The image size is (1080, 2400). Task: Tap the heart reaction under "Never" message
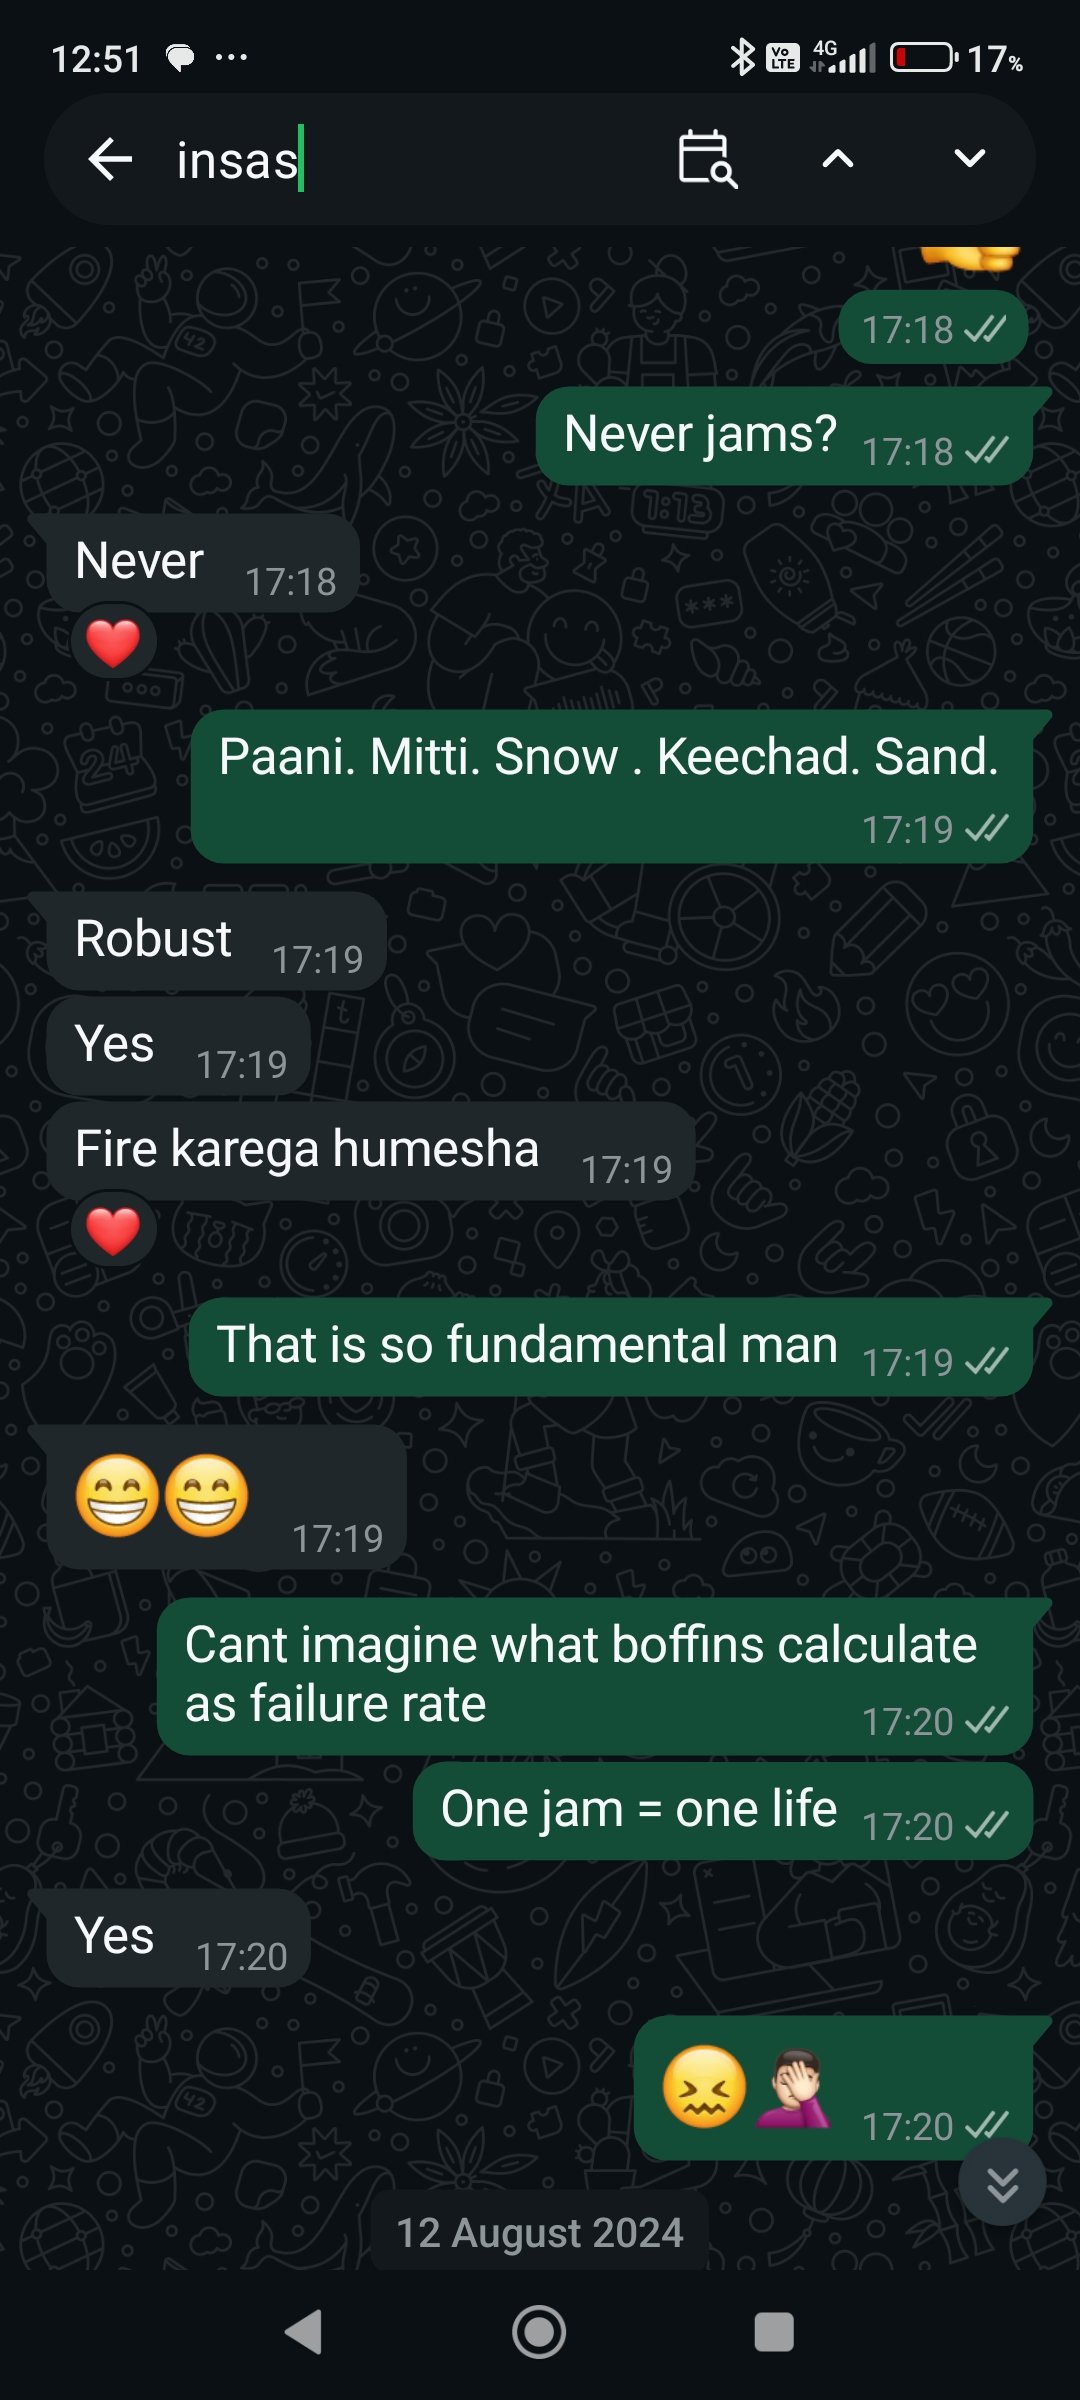pyautogui.click(x=113, y=642)
